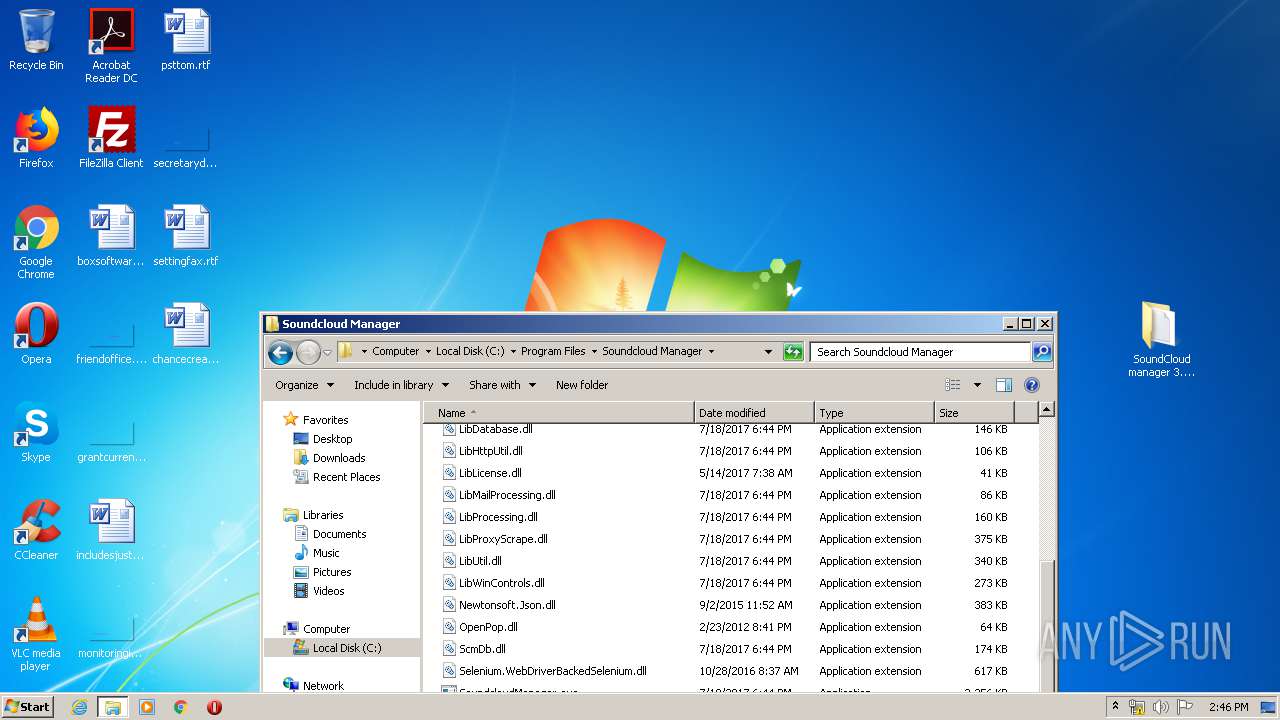Open the Include in library dropdown
This screenshot has width=1280, height=720.
401,385
